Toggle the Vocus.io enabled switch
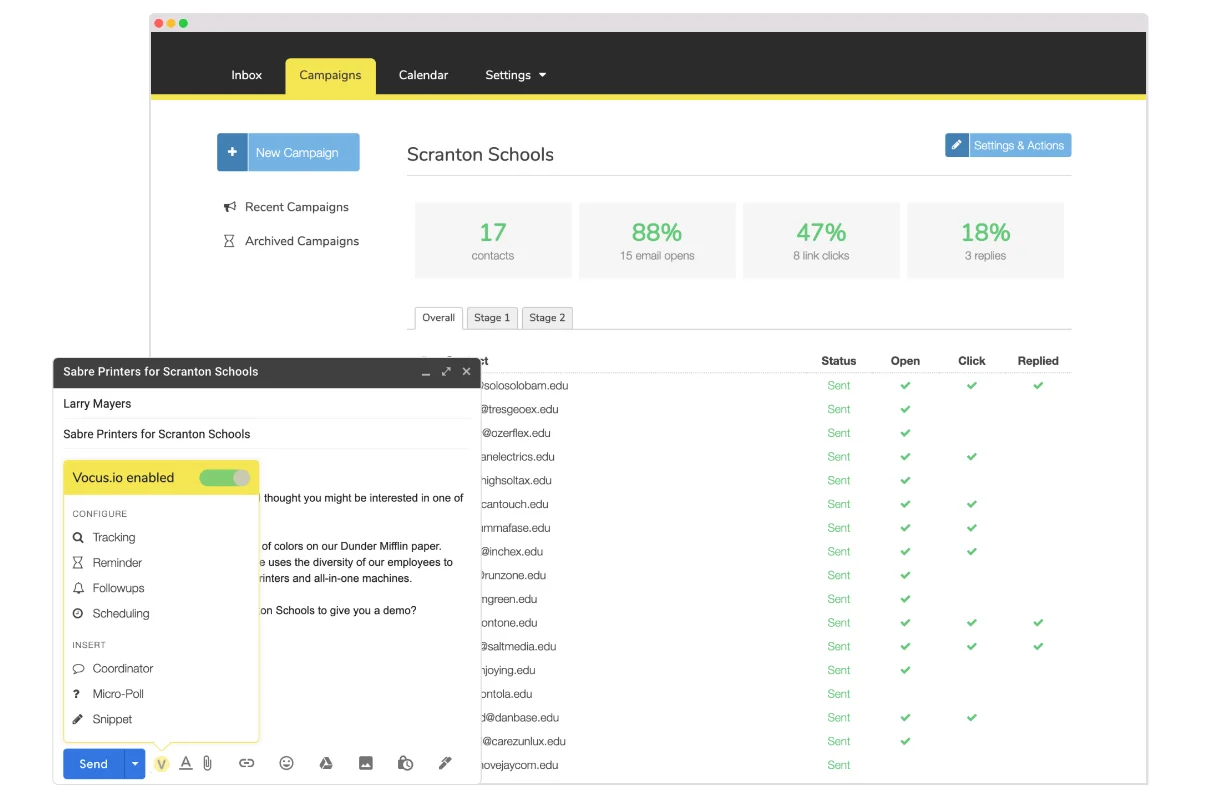Screen dimensions: 1214x802 coord(225,478)
